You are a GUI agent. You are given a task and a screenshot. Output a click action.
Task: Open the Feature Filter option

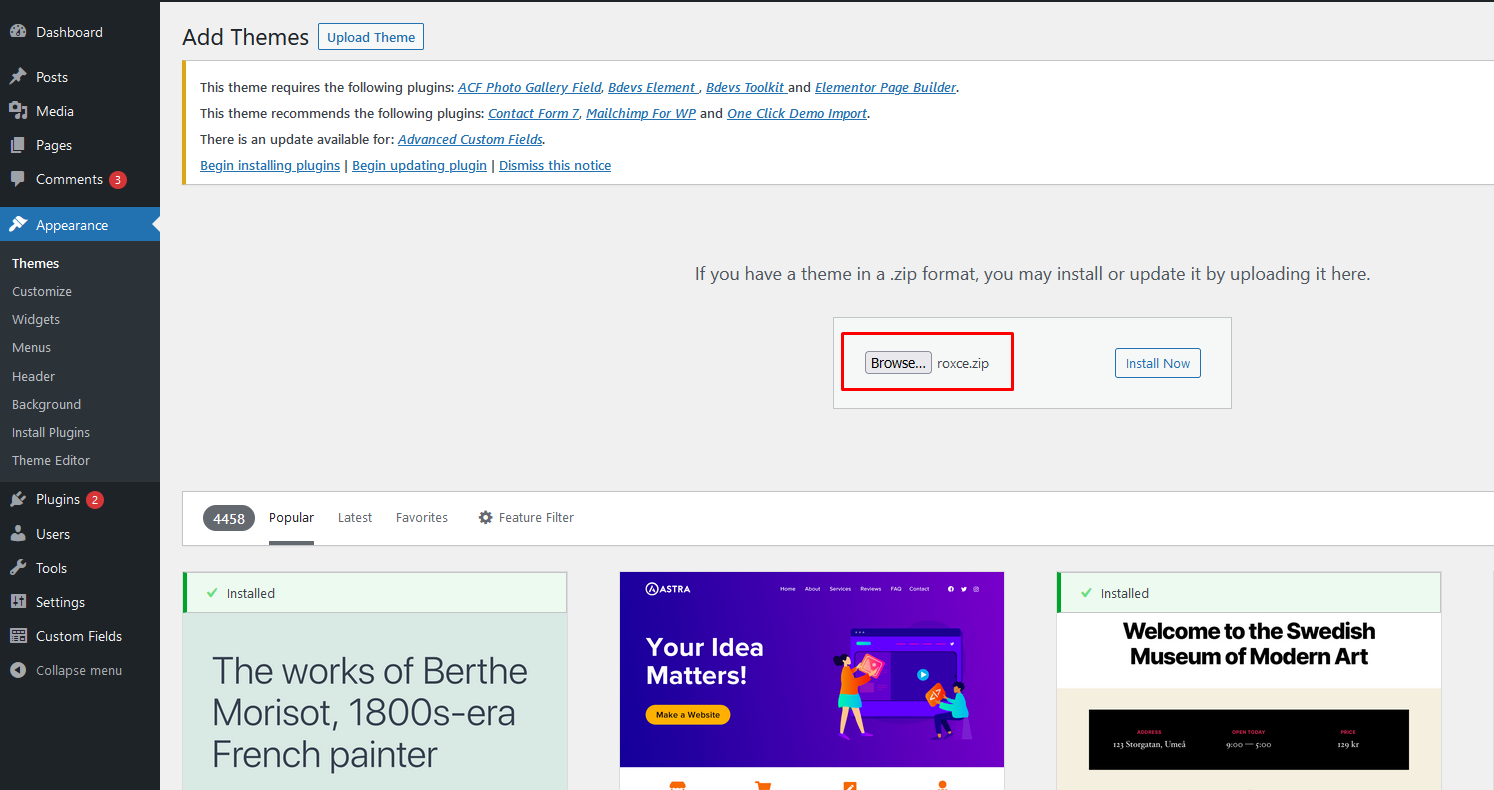coord(526,517)
